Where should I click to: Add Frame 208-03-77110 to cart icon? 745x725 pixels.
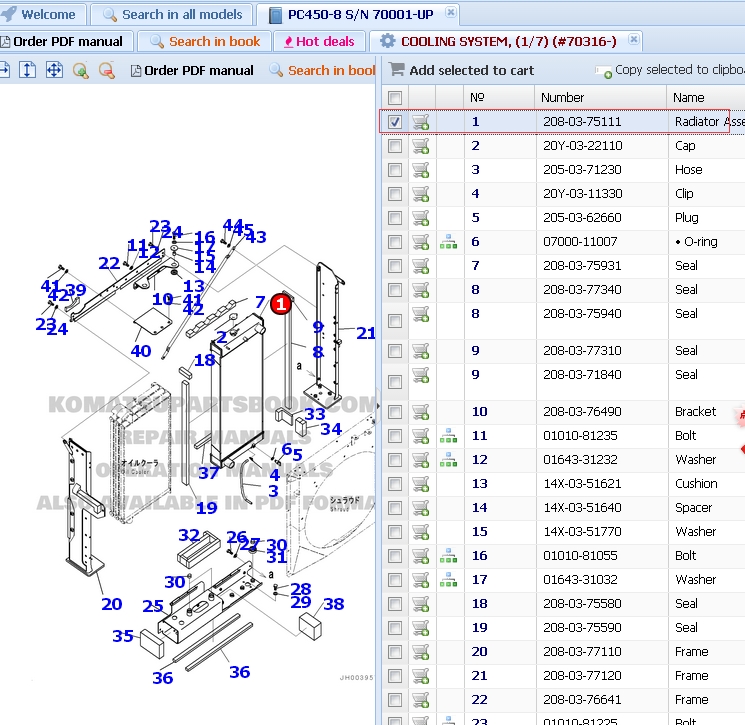point(420,651)
